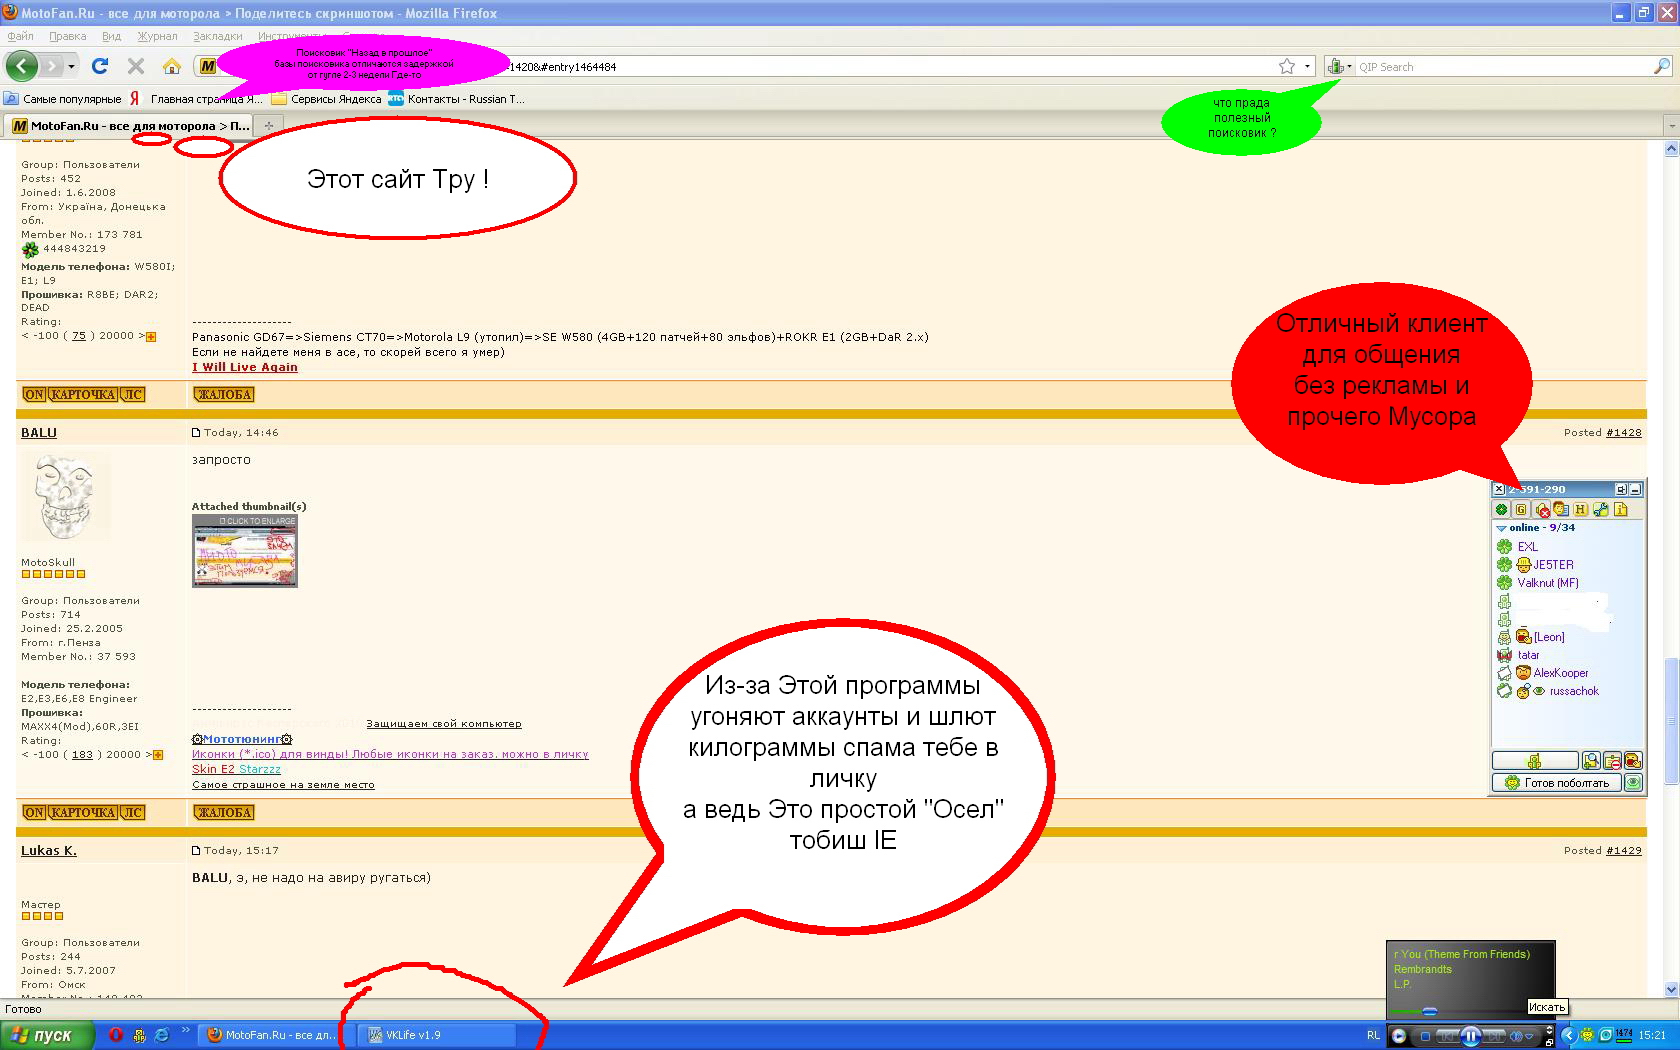Click the gray X stop-loading icon

click(x=136, y=66)
